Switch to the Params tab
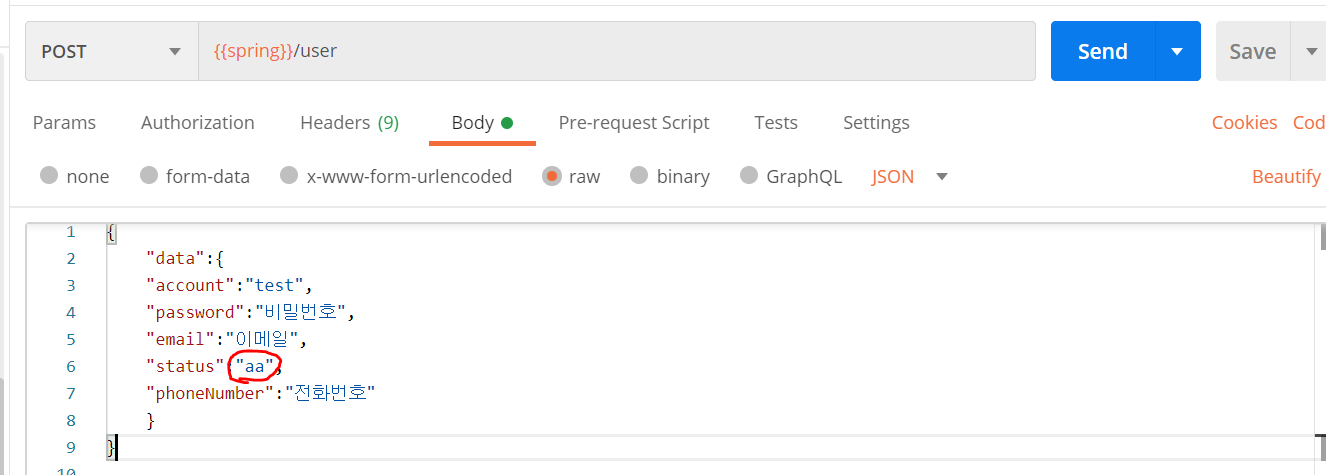Screen dimensions: 1326x475 64,123
